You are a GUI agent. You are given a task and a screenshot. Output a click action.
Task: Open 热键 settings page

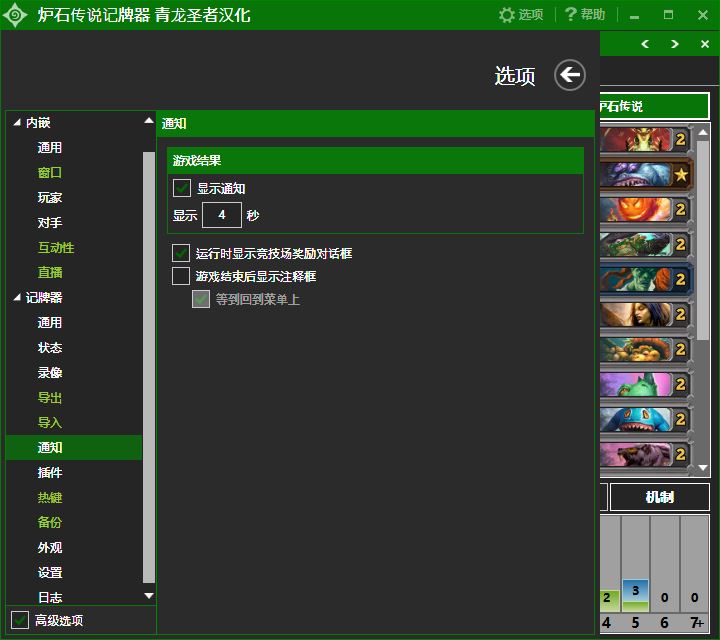tap(50, 497)
